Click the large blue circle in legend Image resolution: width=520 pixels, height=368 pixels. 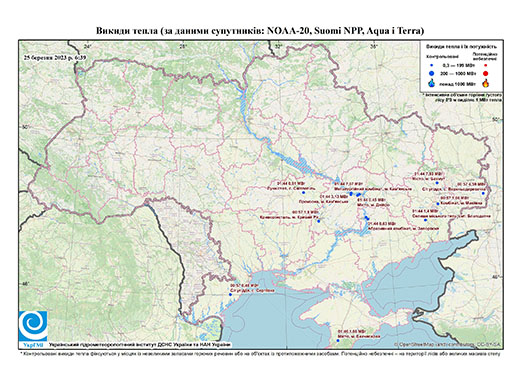[432, 73]
